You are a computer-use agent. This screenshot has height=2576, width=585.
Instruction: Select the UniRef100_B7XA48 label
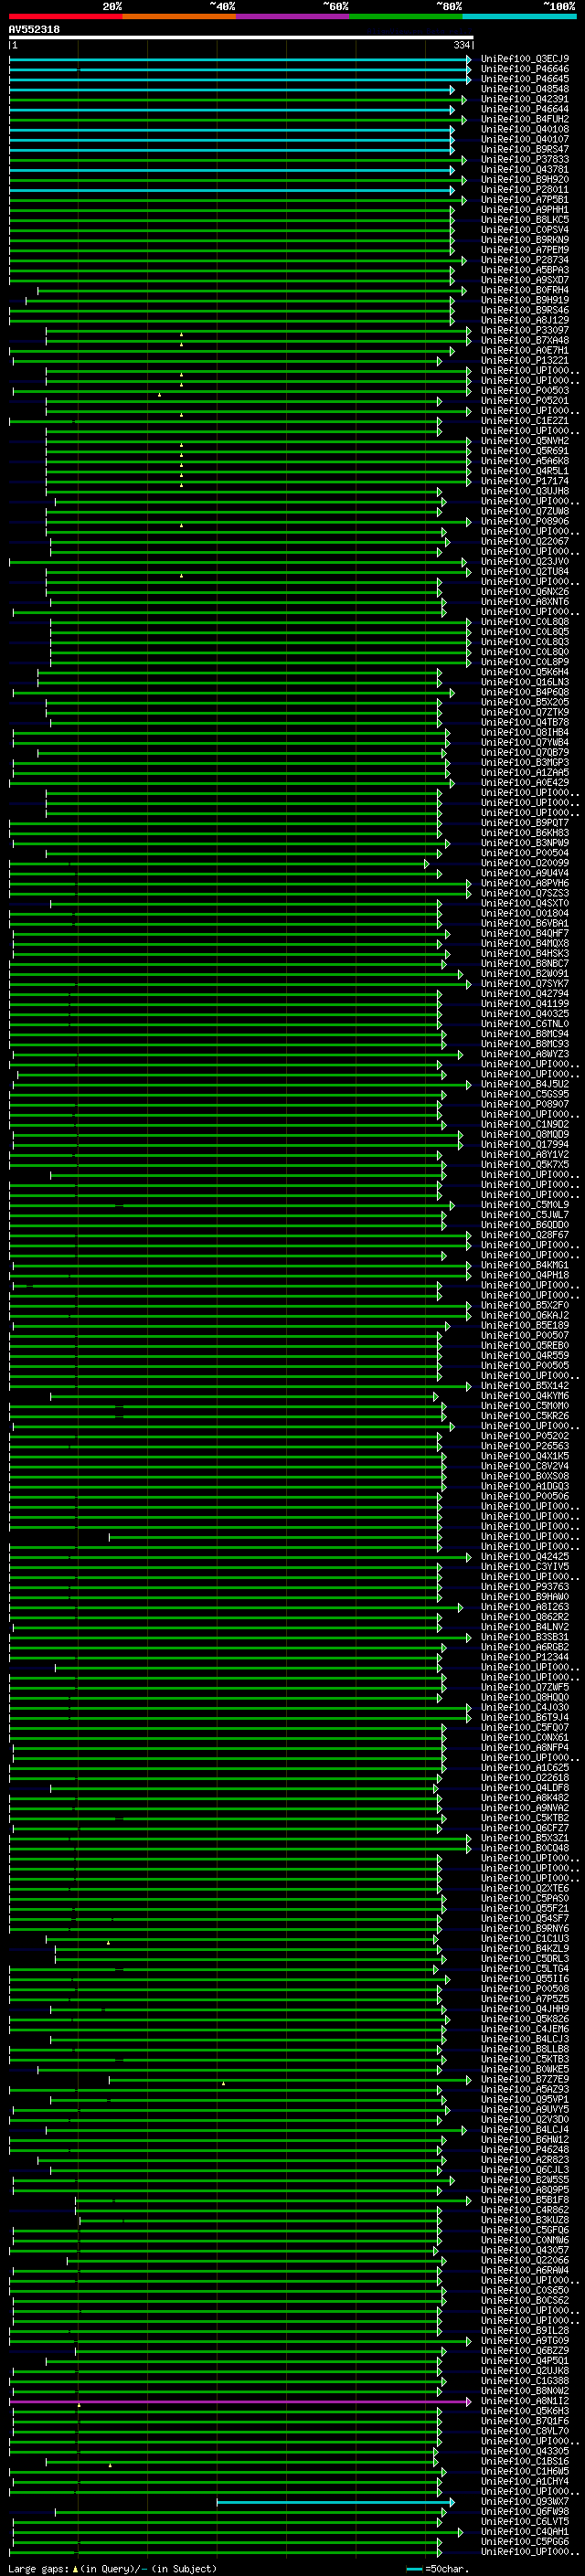pos(525,340)
